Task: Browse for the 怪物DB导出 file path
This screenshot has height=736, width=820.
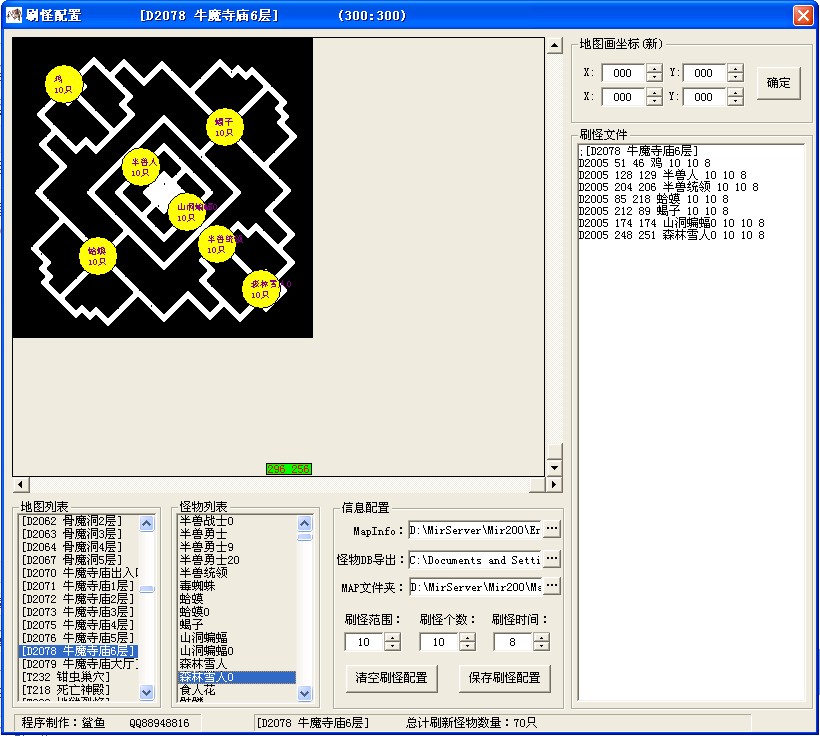Action: [552, 559]
